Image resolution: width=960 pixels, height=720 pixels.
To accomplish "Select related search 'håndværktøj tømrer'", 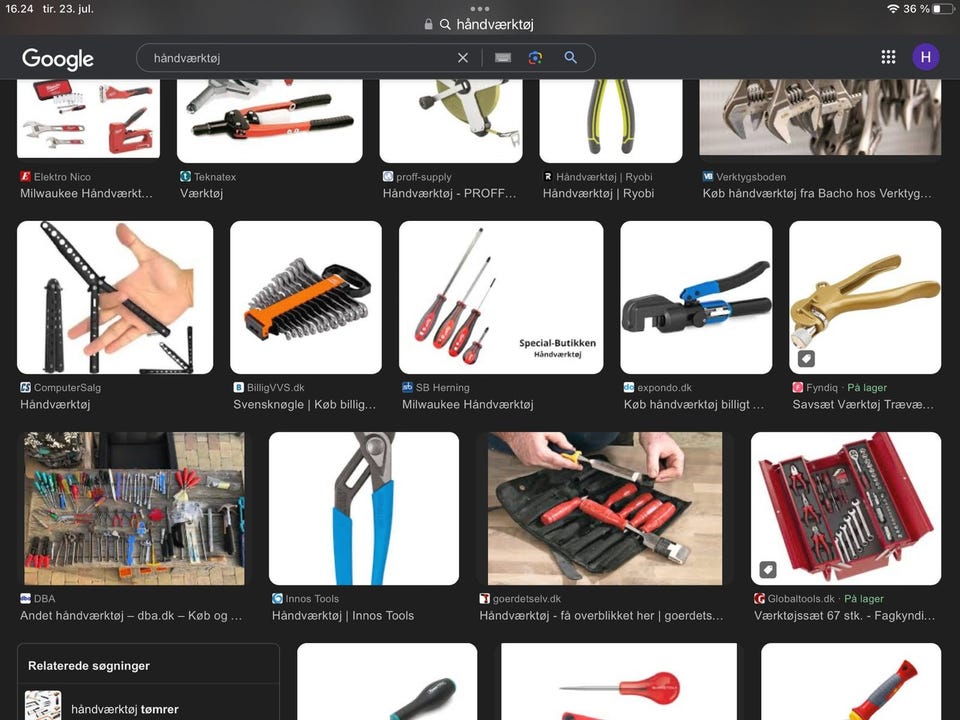I will point(125,709).
